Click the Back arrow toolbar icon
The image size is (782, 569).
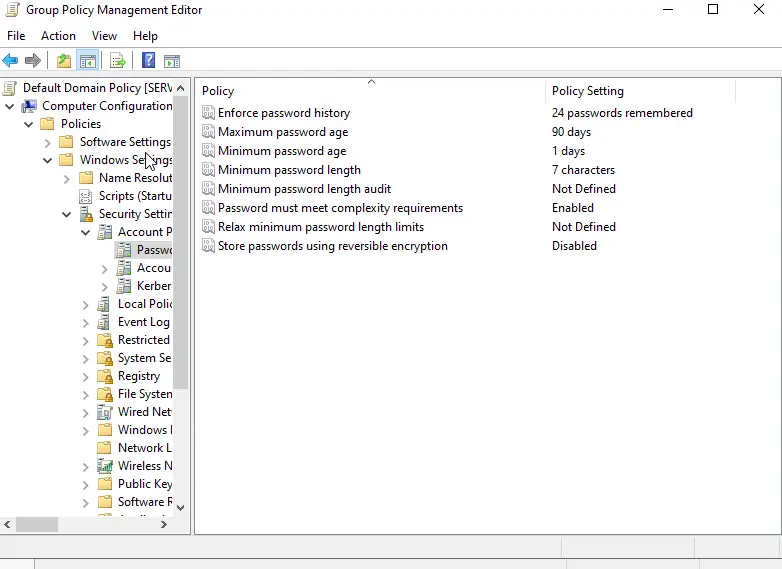(11, 61)
